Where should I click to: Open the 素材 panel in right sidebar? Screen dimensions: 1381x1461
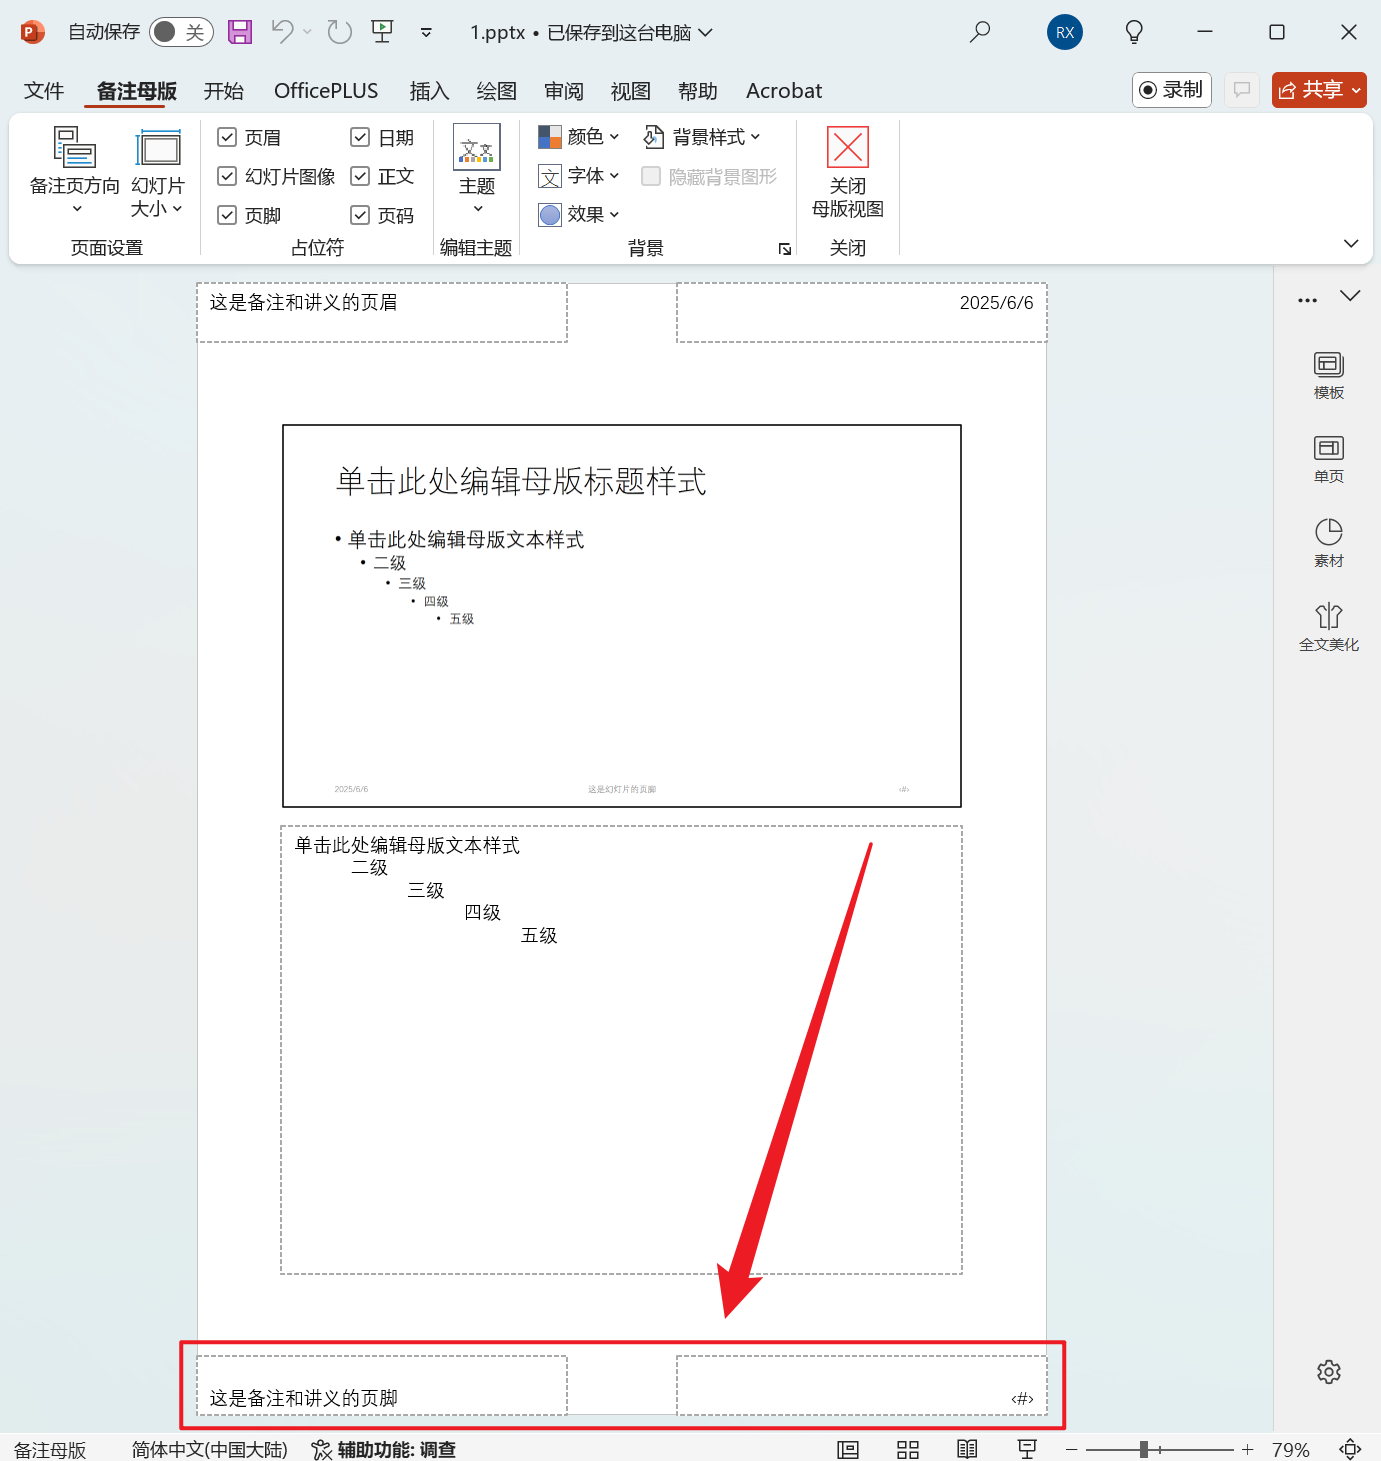pyautogui.click(x=1328, y=543)
